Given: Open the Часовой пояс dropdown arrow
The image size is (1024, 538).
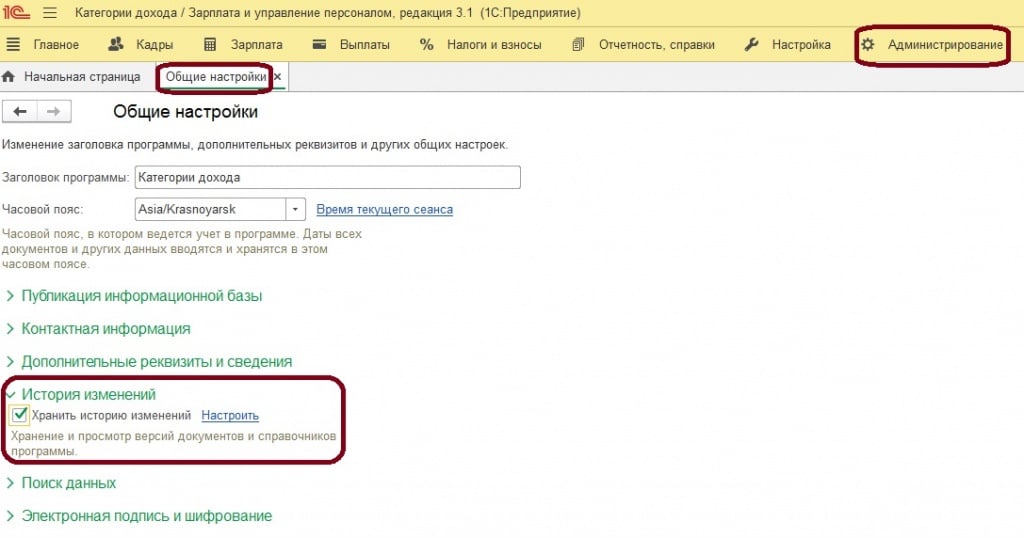Looking at the screenshot, I should [295, 210].
